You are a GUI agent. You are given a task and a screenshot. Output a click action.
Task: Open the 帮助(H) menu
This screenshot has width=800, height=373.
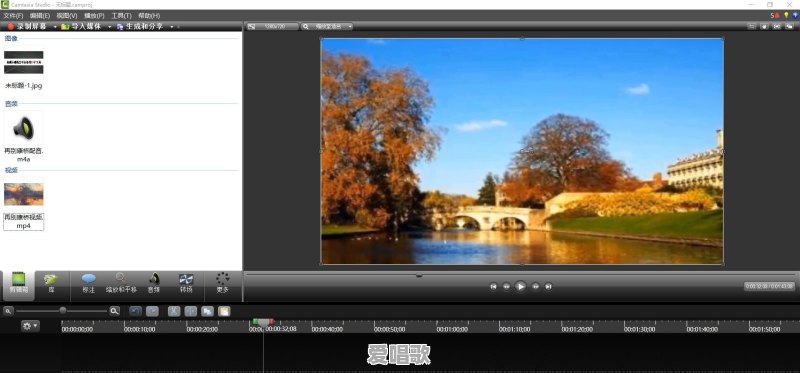click(149, 16)
